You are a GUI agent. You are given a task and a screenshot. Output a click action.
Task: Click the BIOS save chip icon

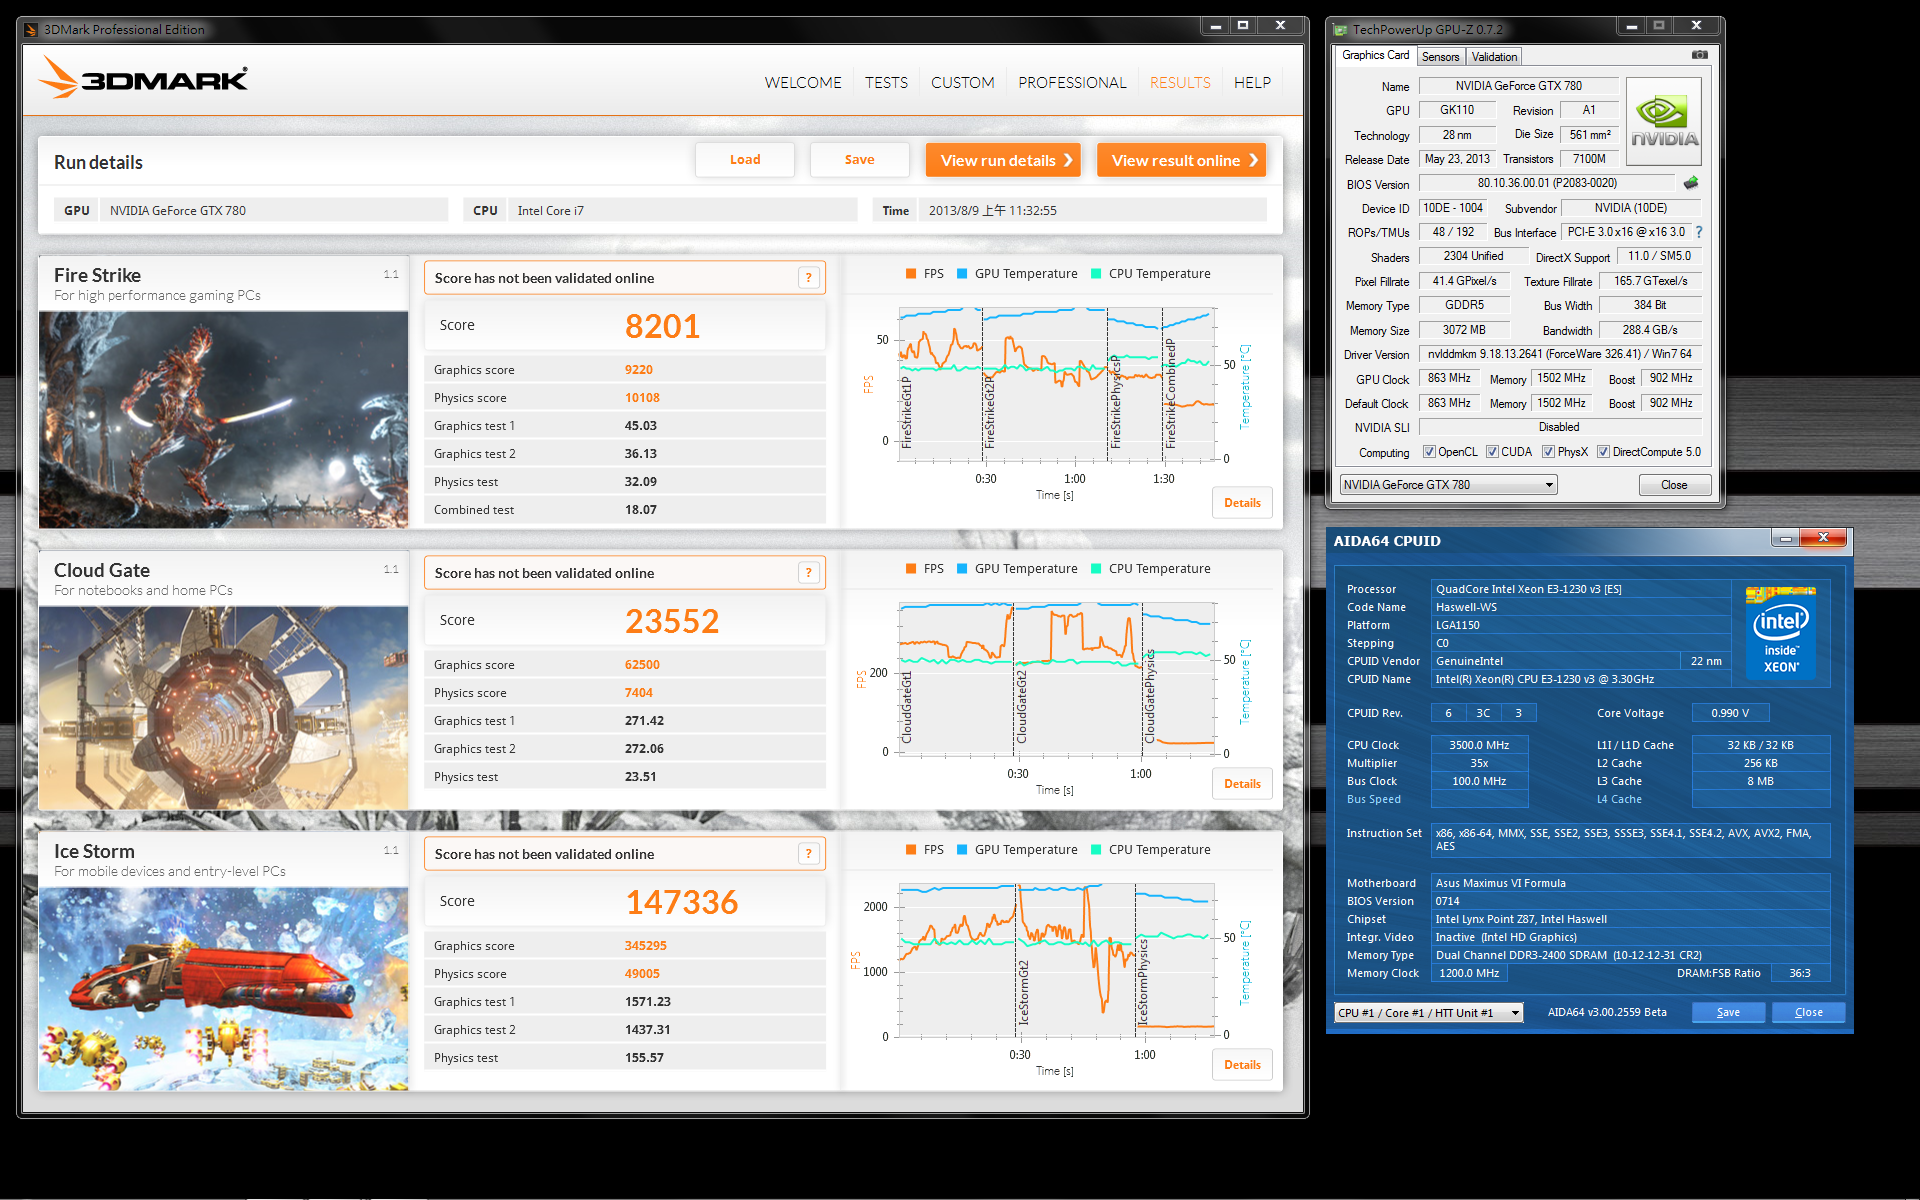[x=1691, y=183]
